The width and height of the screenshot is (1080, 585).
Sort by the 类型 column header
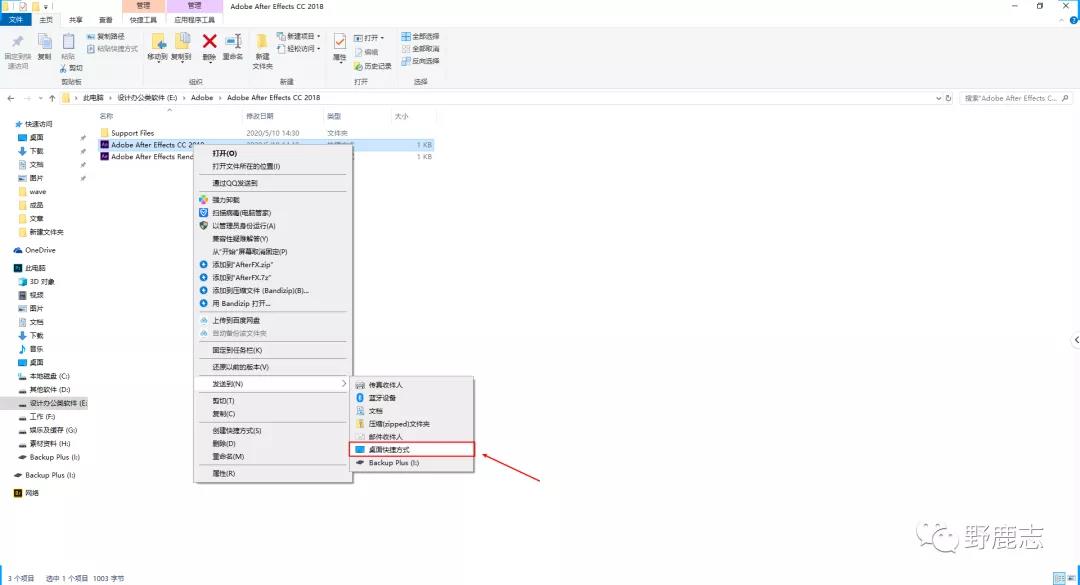(x=334, y=116)
